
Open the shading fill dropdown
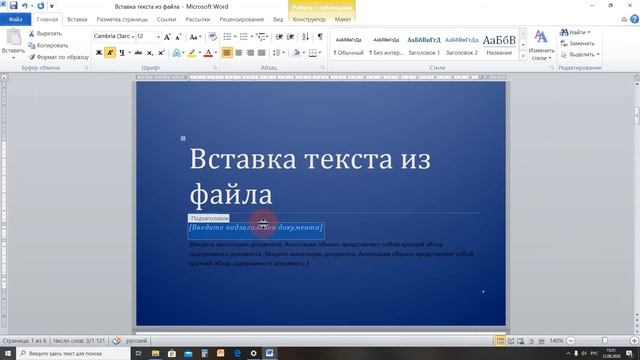coord(298,53)
